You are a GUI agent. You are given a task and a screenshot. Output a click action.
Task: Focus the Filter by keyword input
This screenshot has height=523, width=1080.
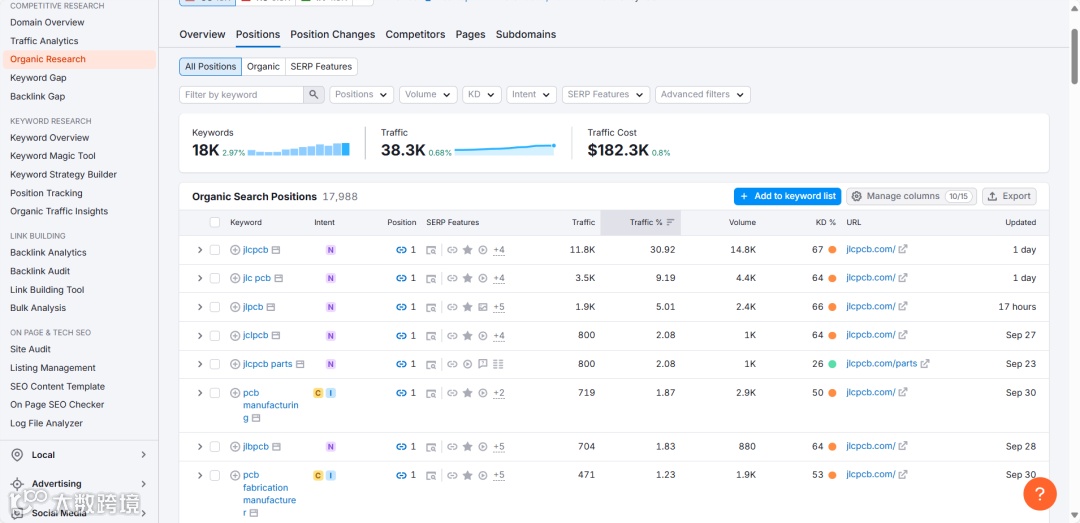click(241, 94)
